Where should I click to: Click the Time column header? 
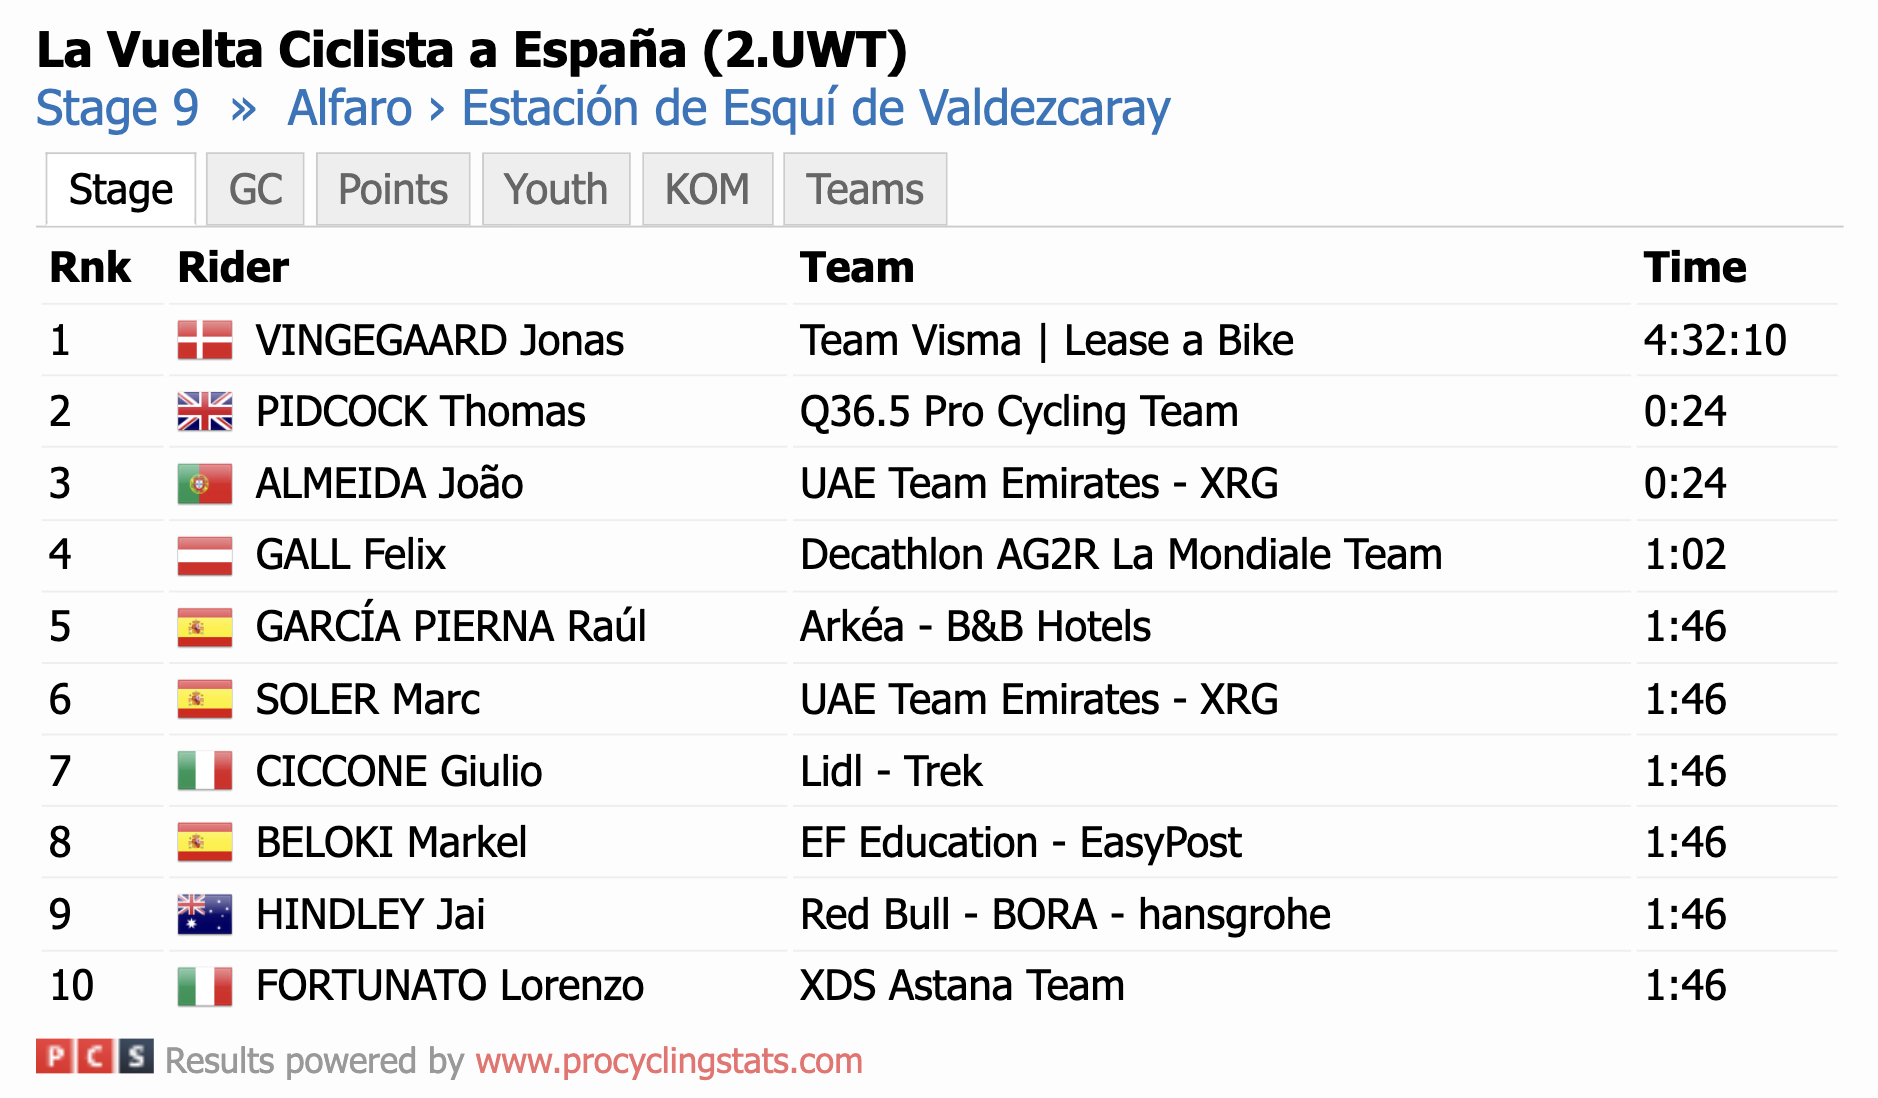(x=1695, y=267)
